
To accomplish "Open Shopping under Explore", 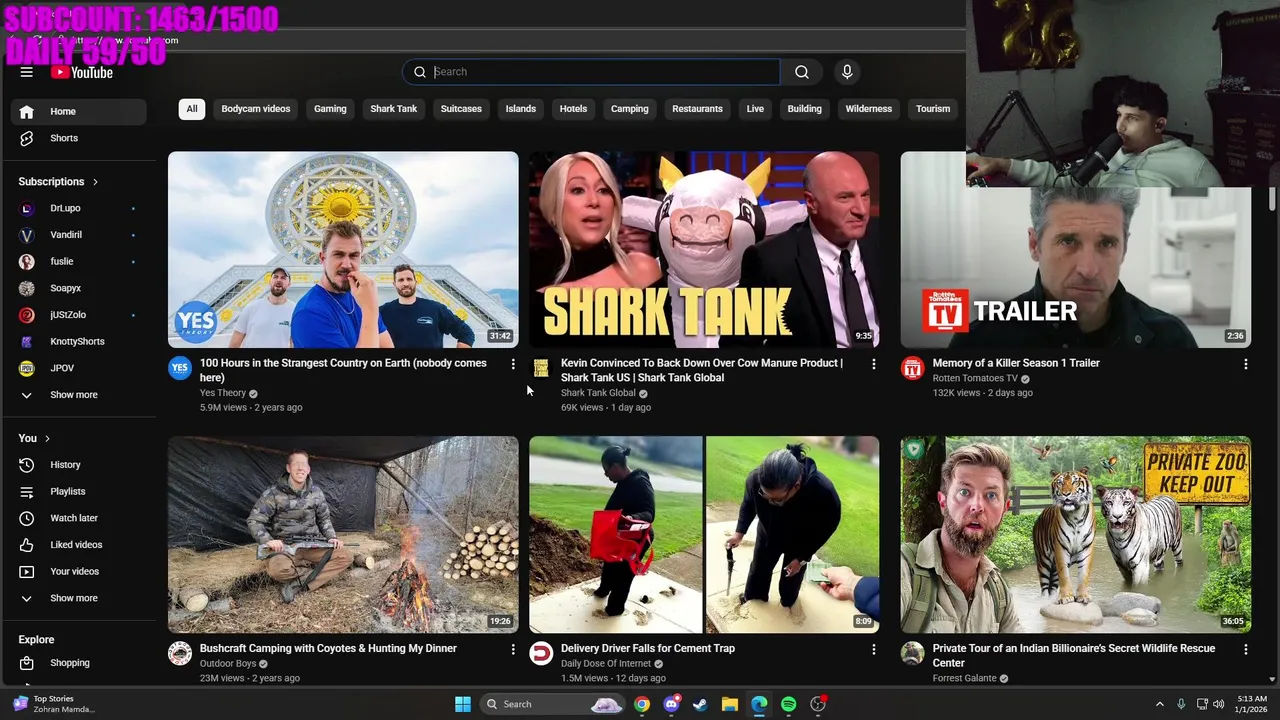I will [x=78, y=663].
